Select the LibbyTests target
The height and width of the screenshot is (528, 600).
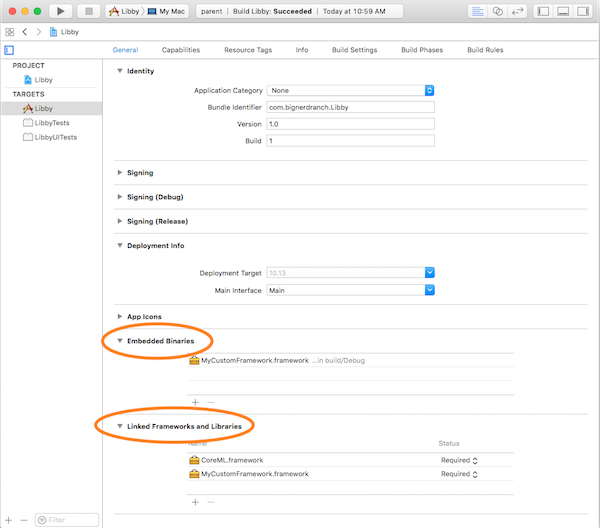[x=46, y=123]
